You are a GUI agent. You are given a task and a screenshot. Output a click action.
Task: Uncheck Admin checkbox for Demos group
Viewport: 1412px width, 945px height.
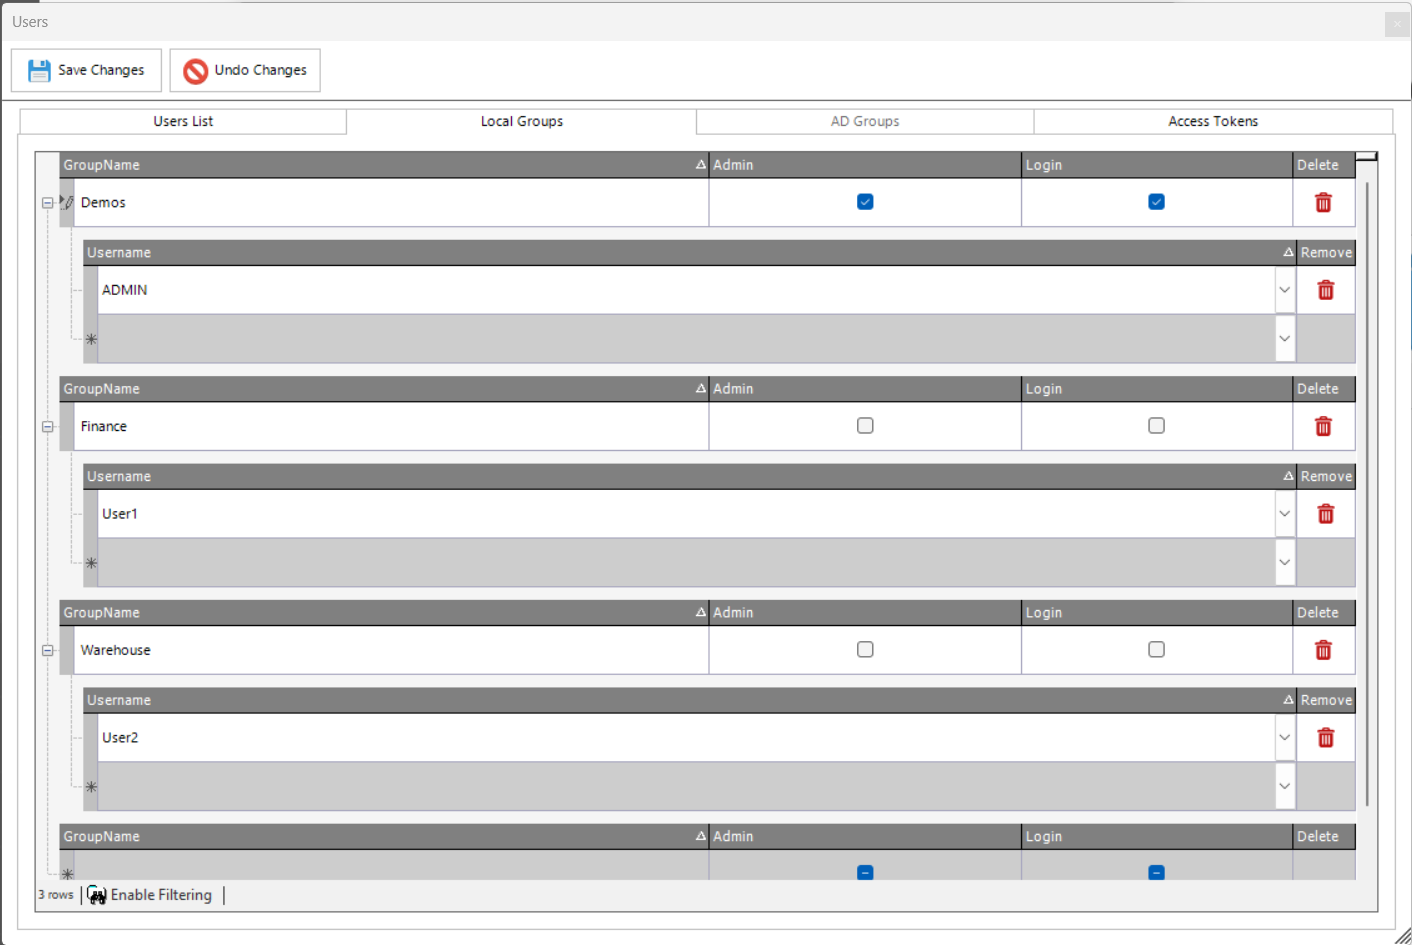click(x=865, y=202)
